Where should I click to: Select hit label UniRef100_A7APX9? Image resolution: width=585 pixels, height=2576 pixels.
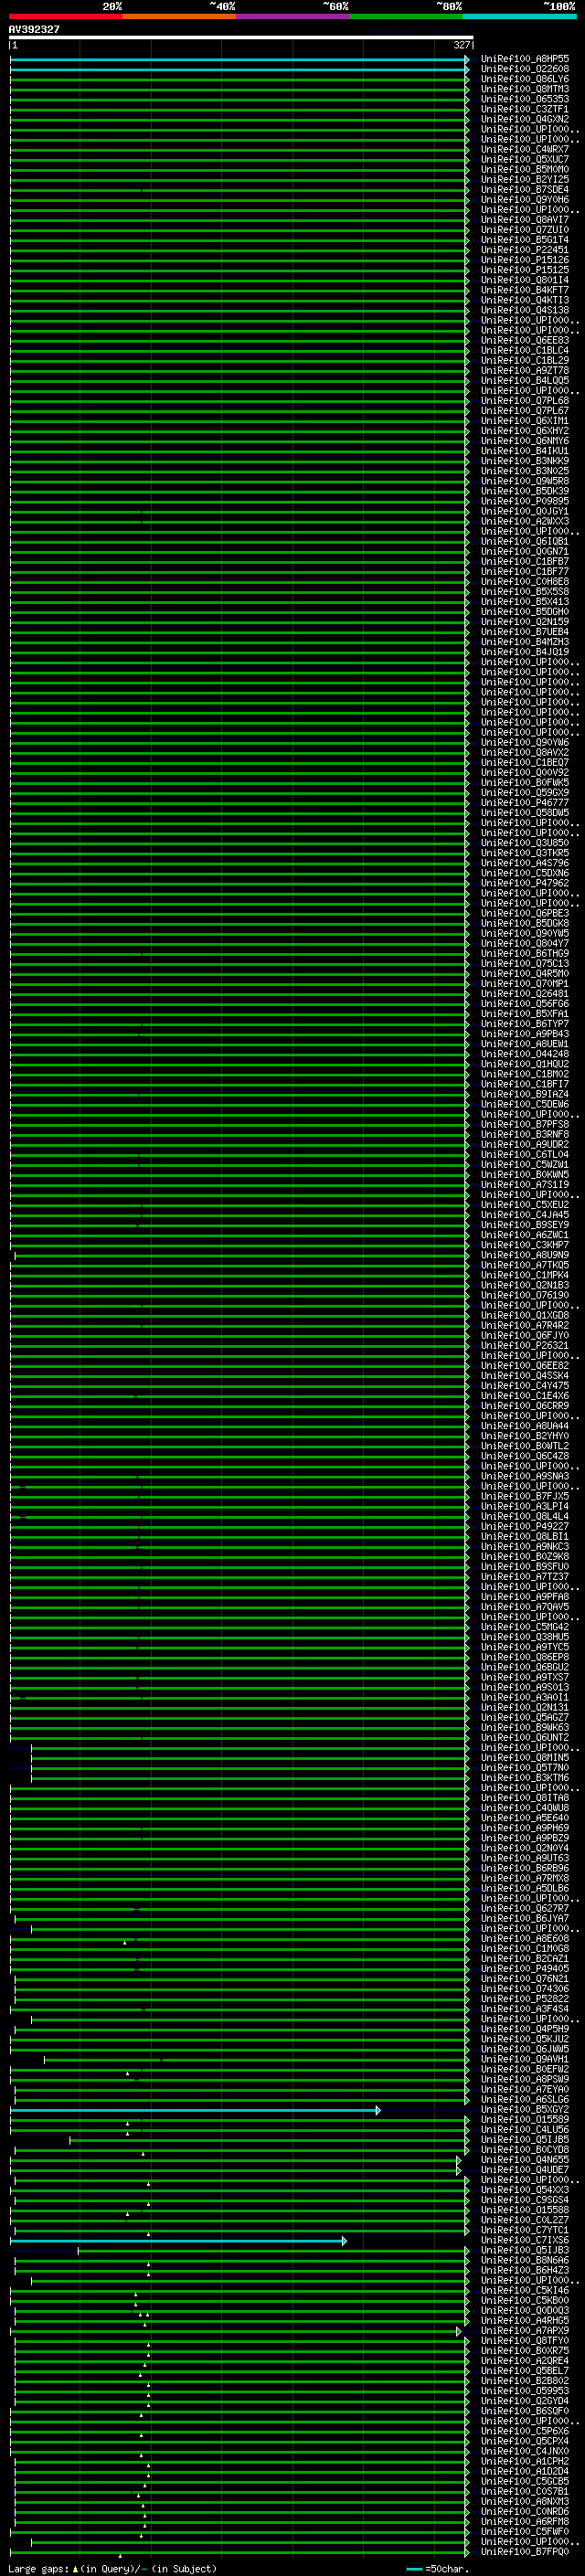coord(525,2330)
